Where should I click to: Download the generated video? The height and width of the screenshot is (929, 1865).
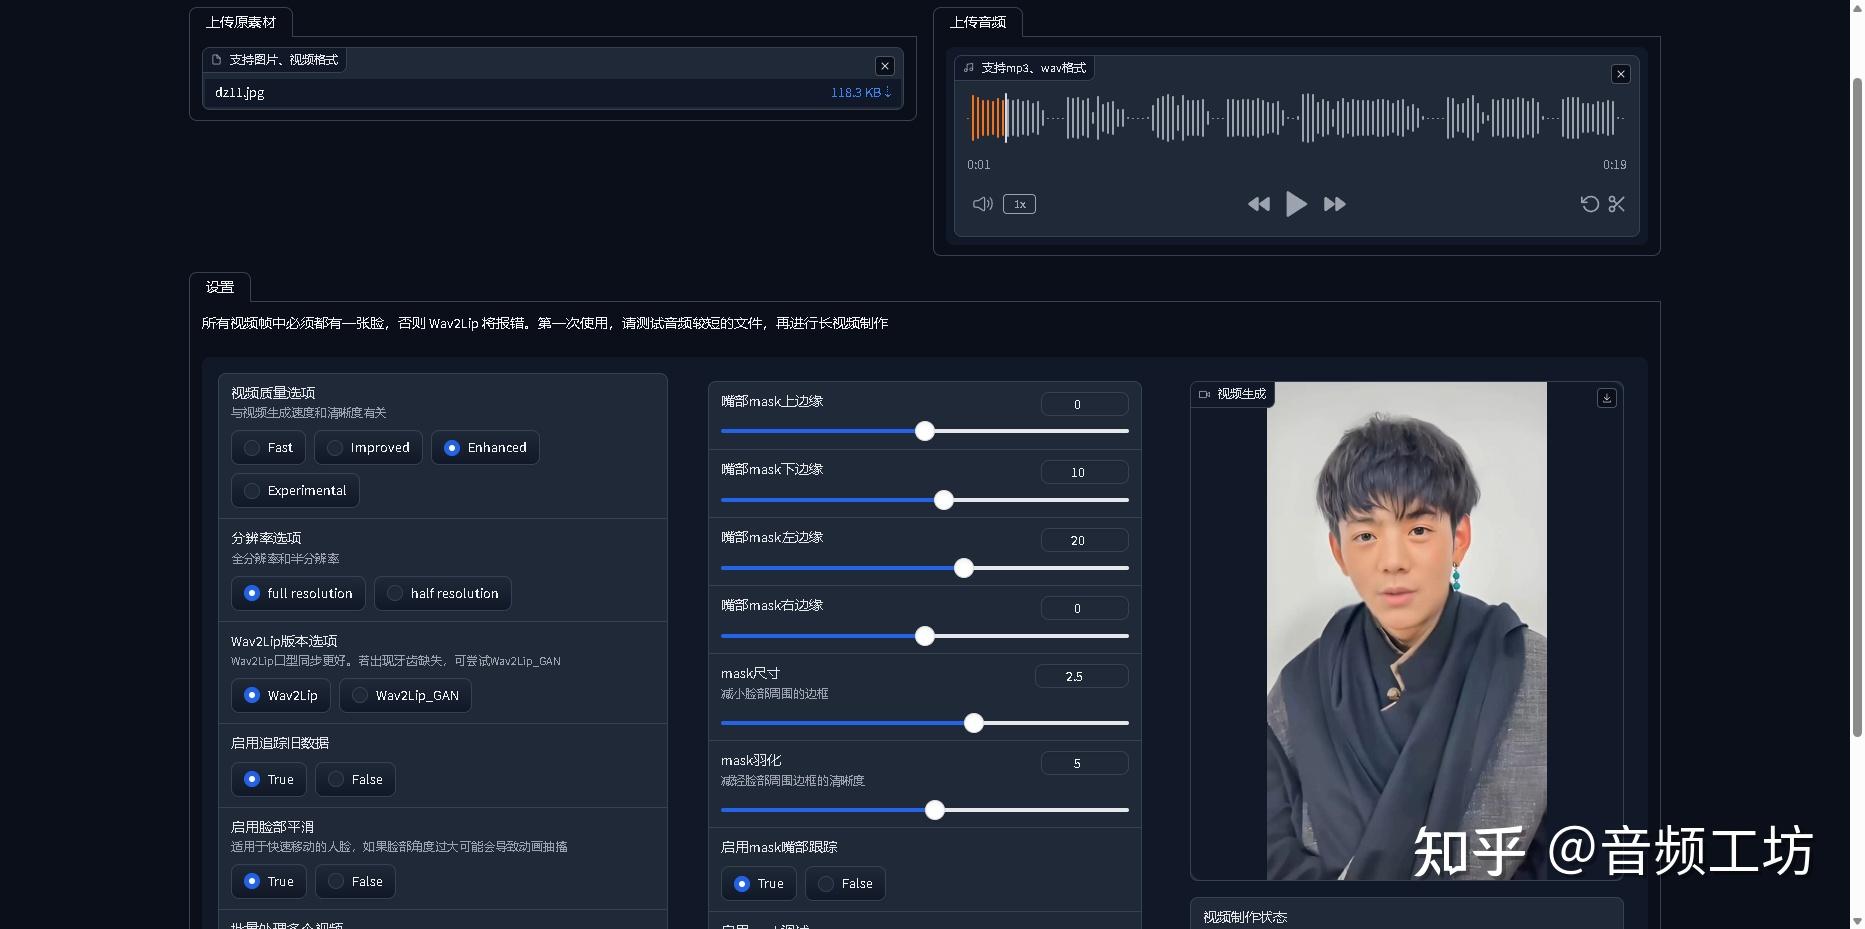(x=1606, y=397)
